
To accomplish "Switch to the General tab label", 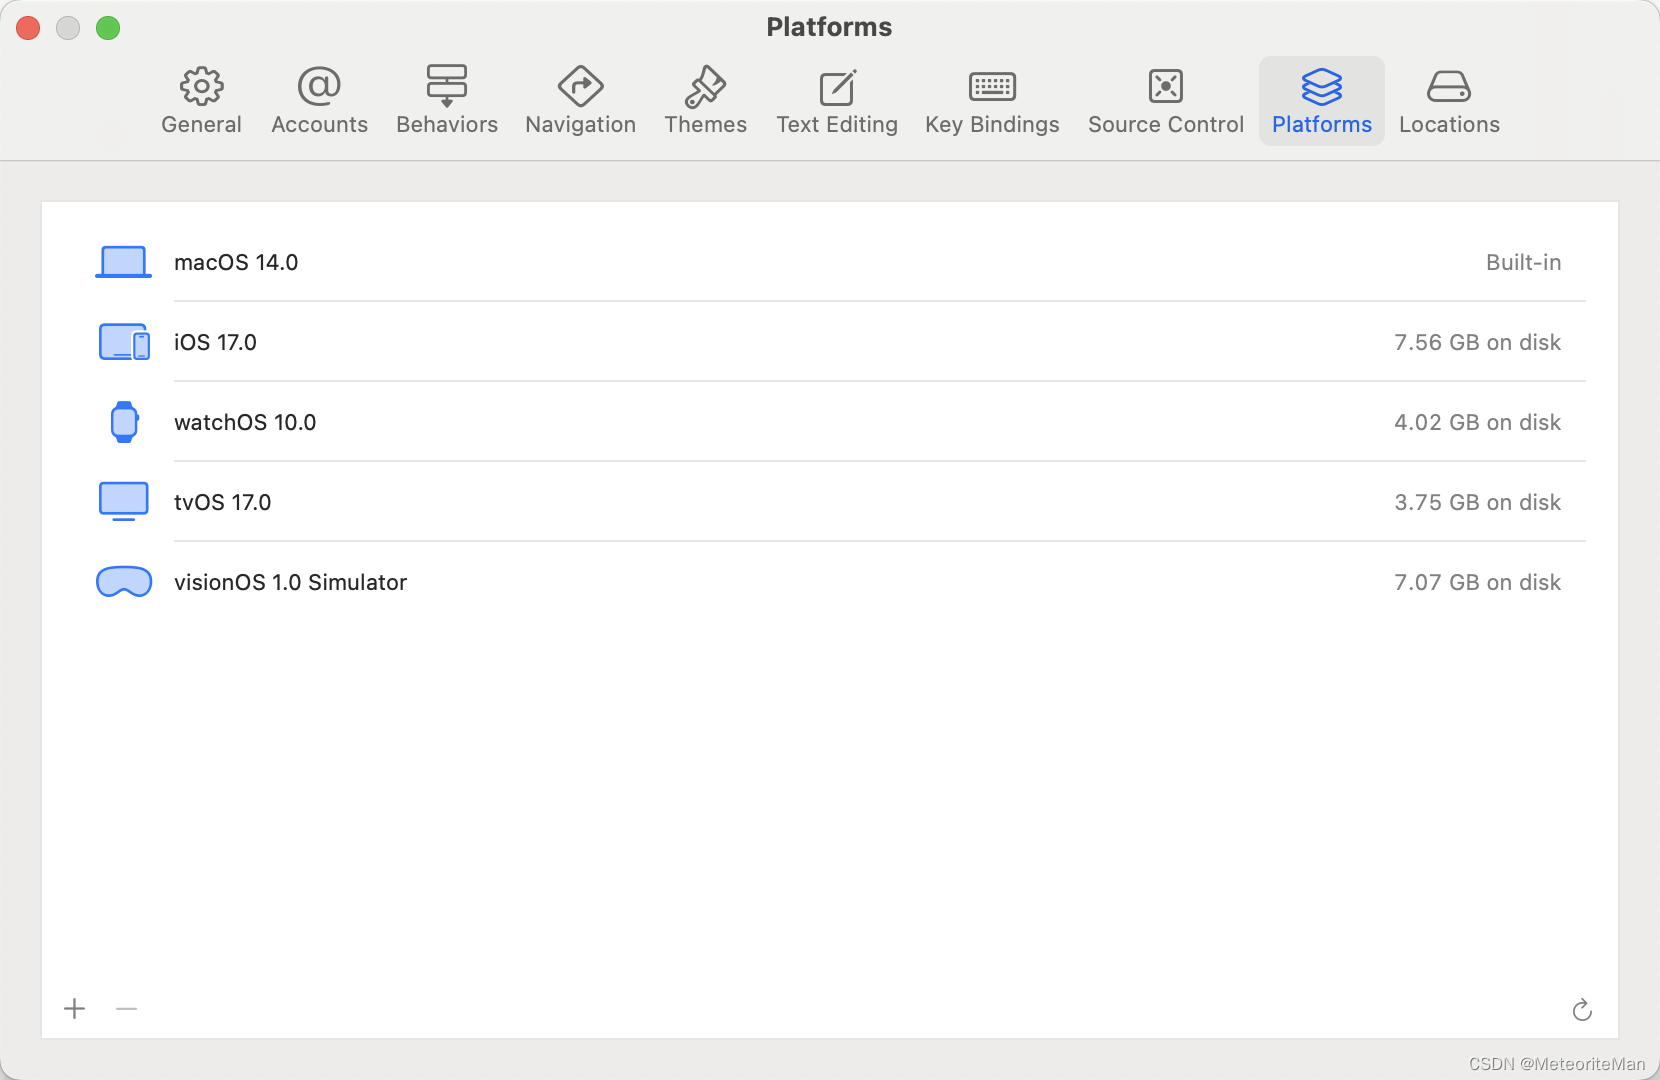I will pos(201,125).
